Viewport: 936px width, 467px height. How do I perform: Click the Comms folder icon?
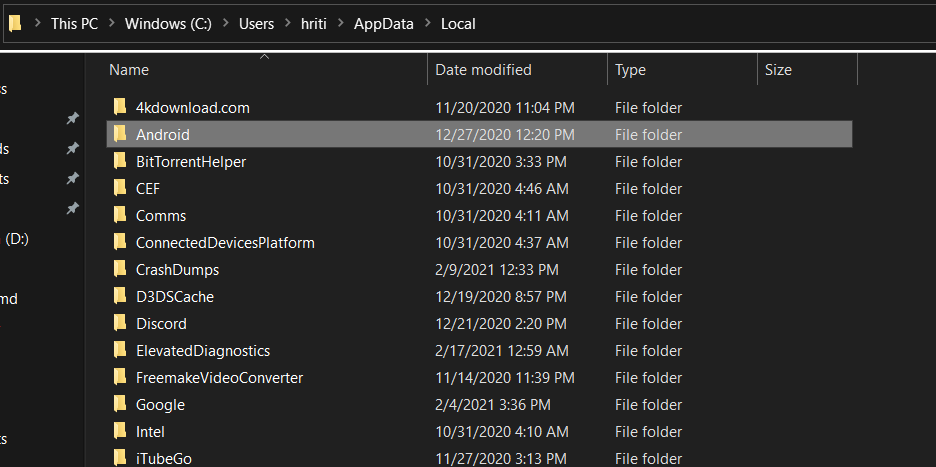[120, 215]
